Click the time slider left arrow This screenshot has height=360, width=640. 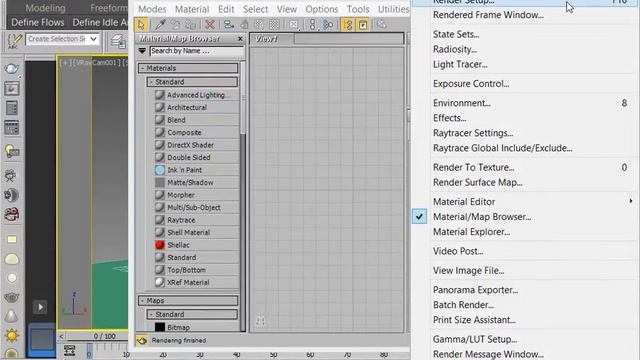61,336
